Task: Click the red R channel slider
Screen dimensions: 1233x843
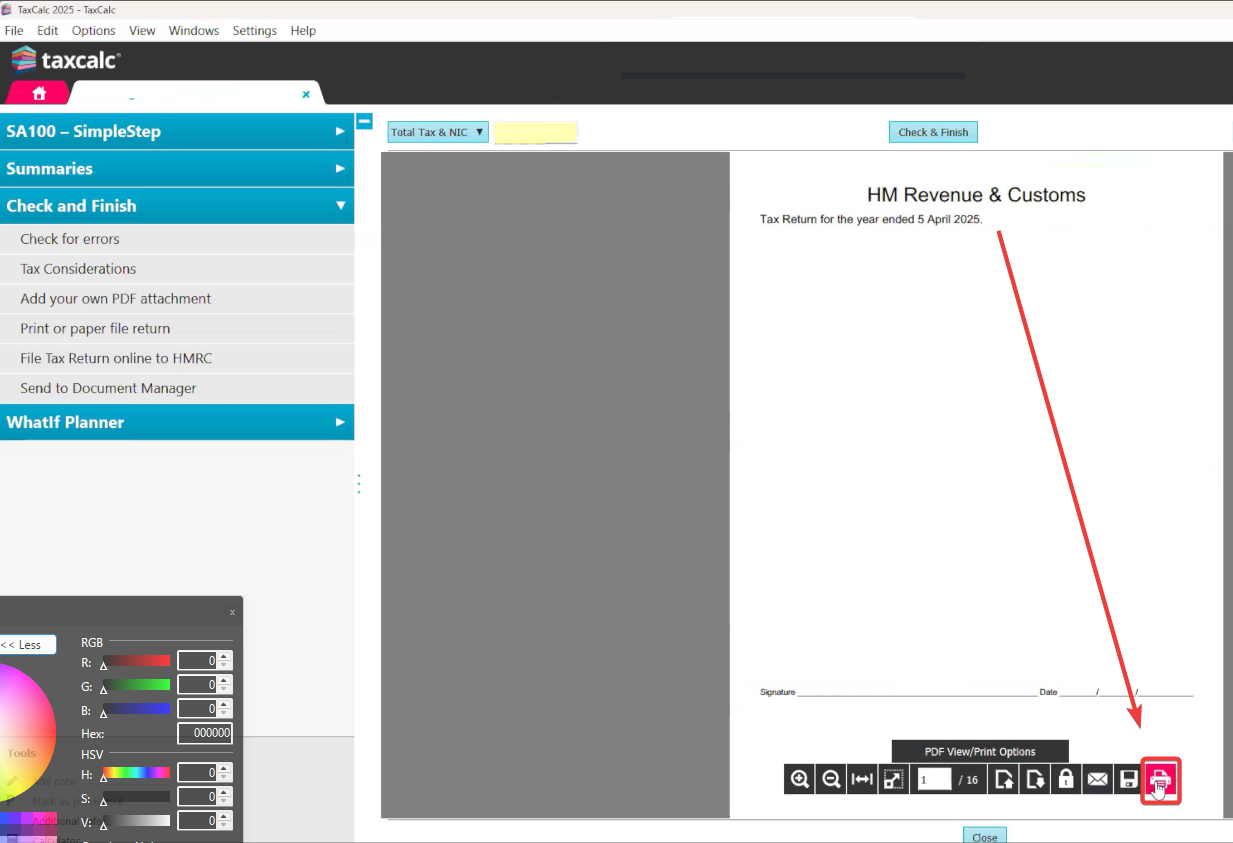Action: tap(137, 661)
